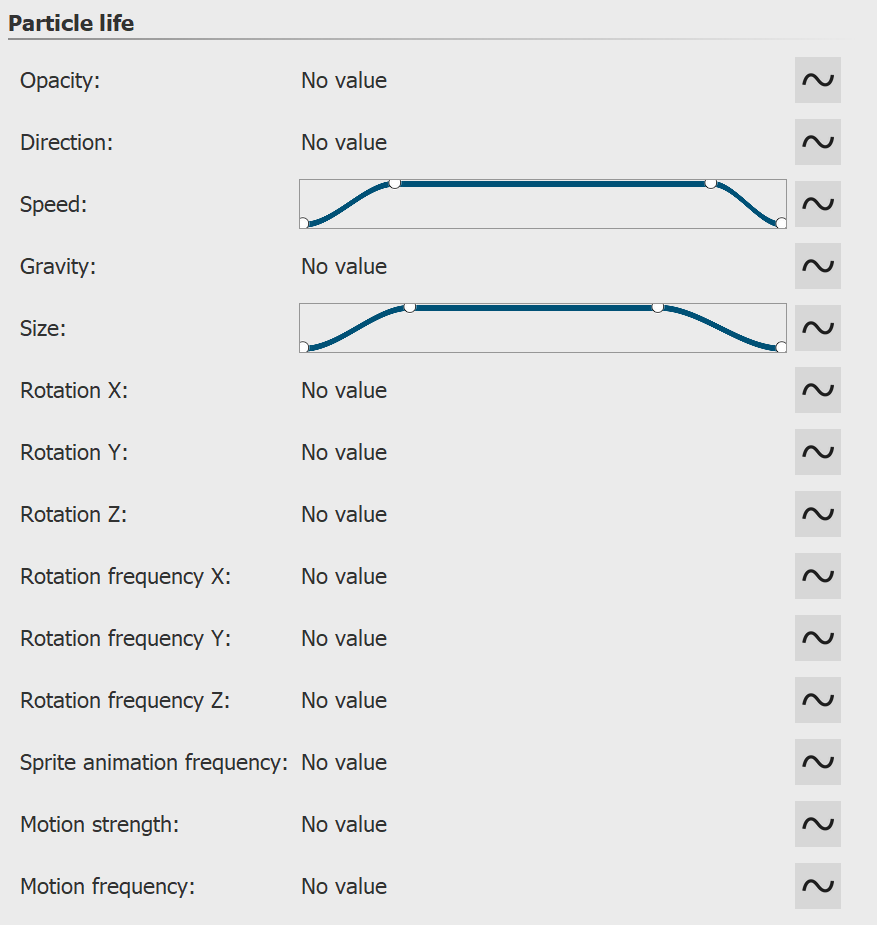Click the Sprite animation frequency curve icon
877x925 pixels.
817,762
